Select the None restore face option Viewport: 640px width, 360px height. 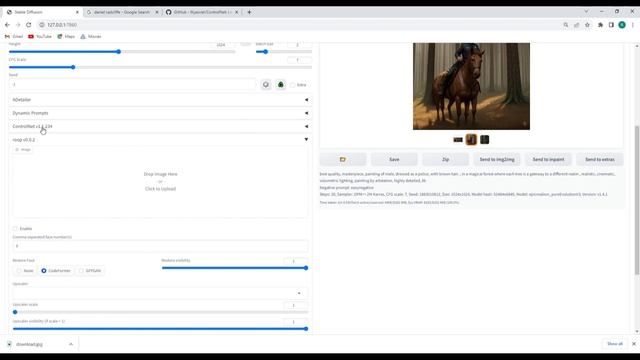[x=24, y=271]
